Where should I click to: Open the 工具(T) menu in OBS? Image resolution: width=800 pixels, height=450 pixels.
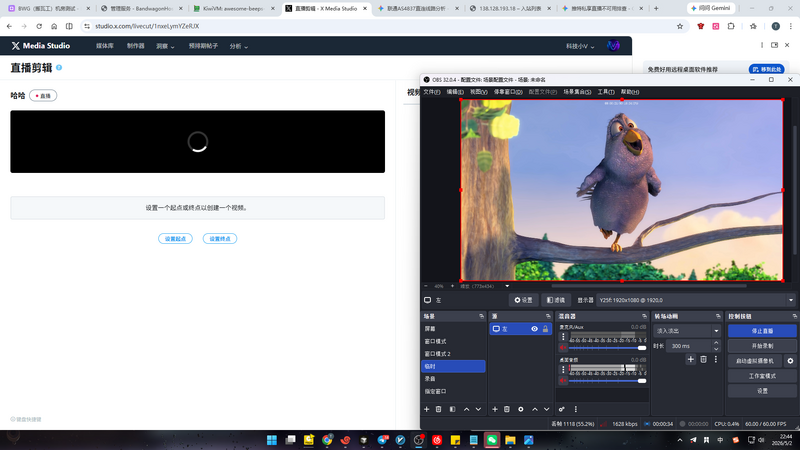(606, 92)
